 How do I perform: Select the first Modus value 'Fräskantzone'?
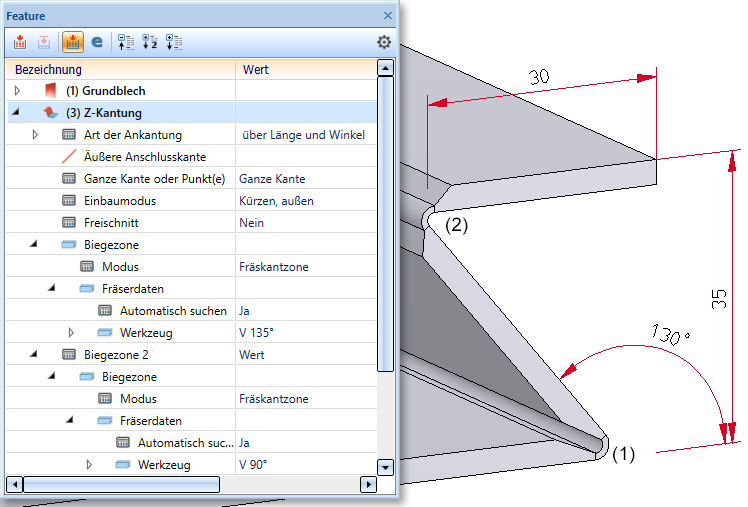[274, 267]
